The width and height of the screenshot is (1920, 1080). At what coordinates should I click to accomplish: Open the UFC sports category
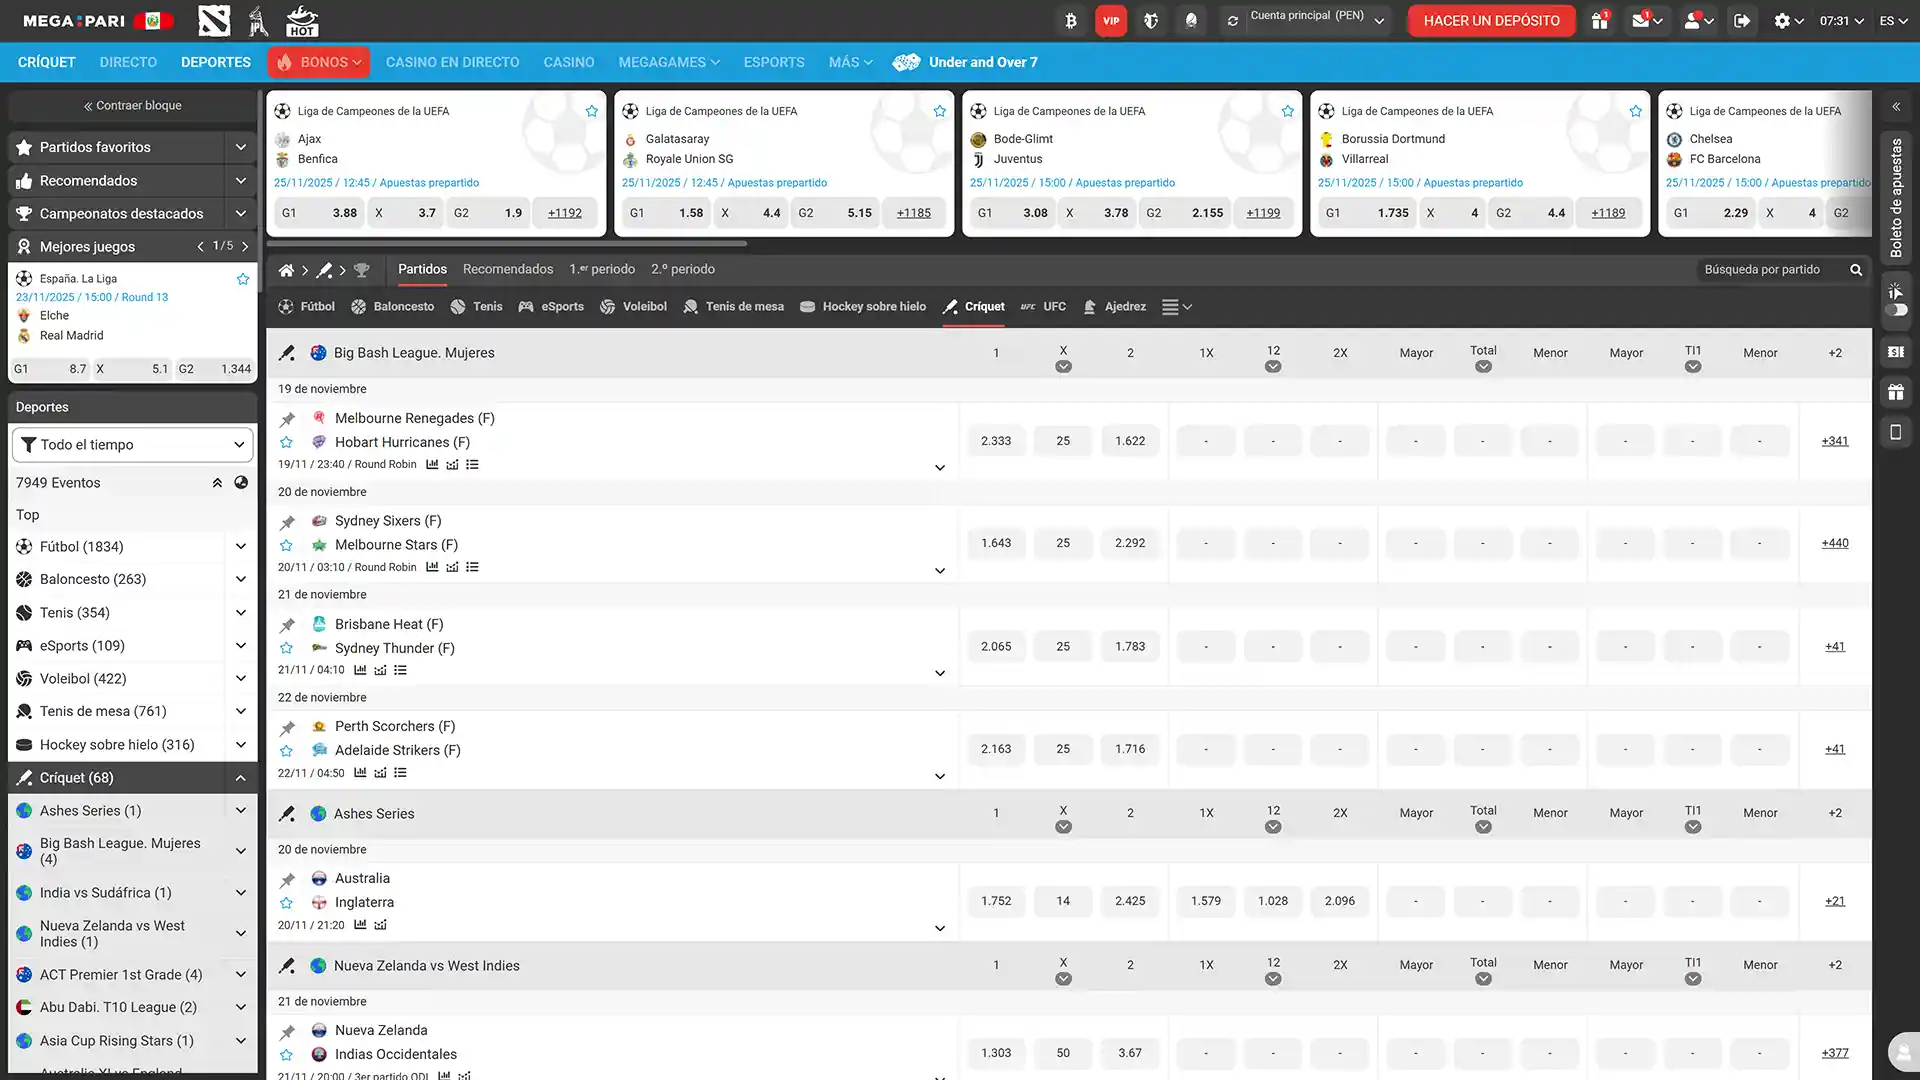click(1043, 307)
